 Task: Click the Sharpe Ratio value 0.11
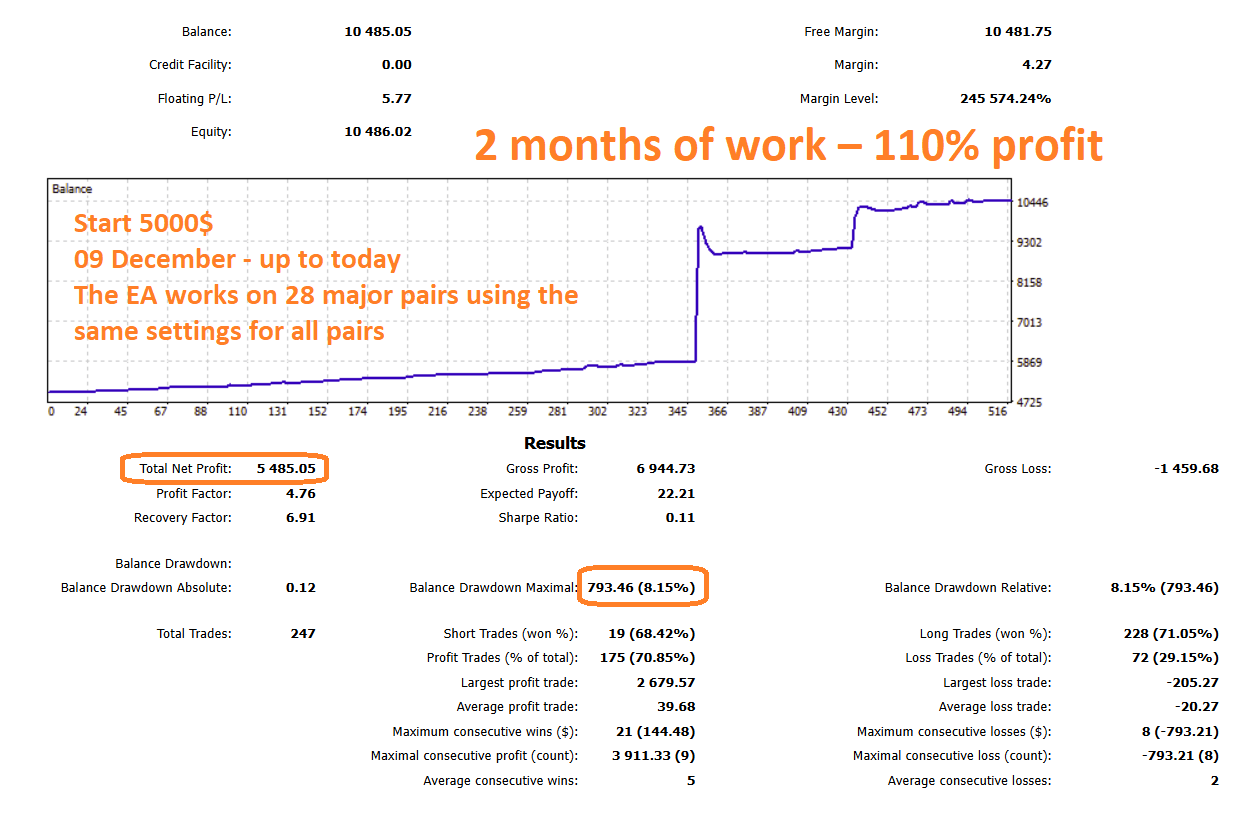pyautogui.click(x=680, y=519)
